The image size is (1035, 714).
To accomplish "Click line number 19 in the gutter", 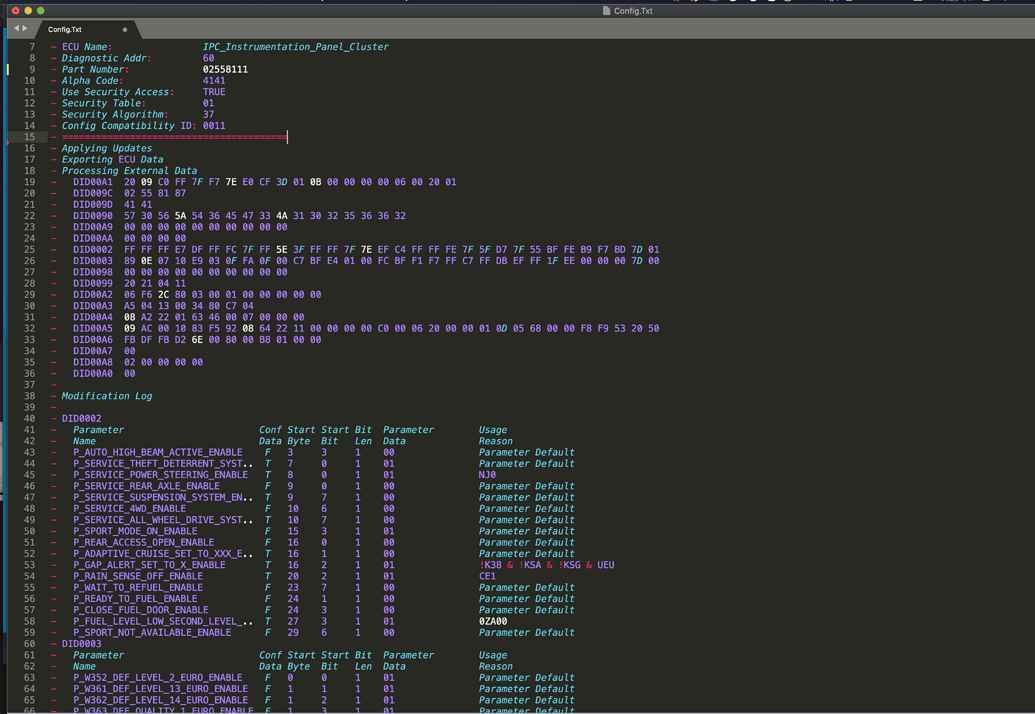I will pyautogui.click(x=29, y=182).
